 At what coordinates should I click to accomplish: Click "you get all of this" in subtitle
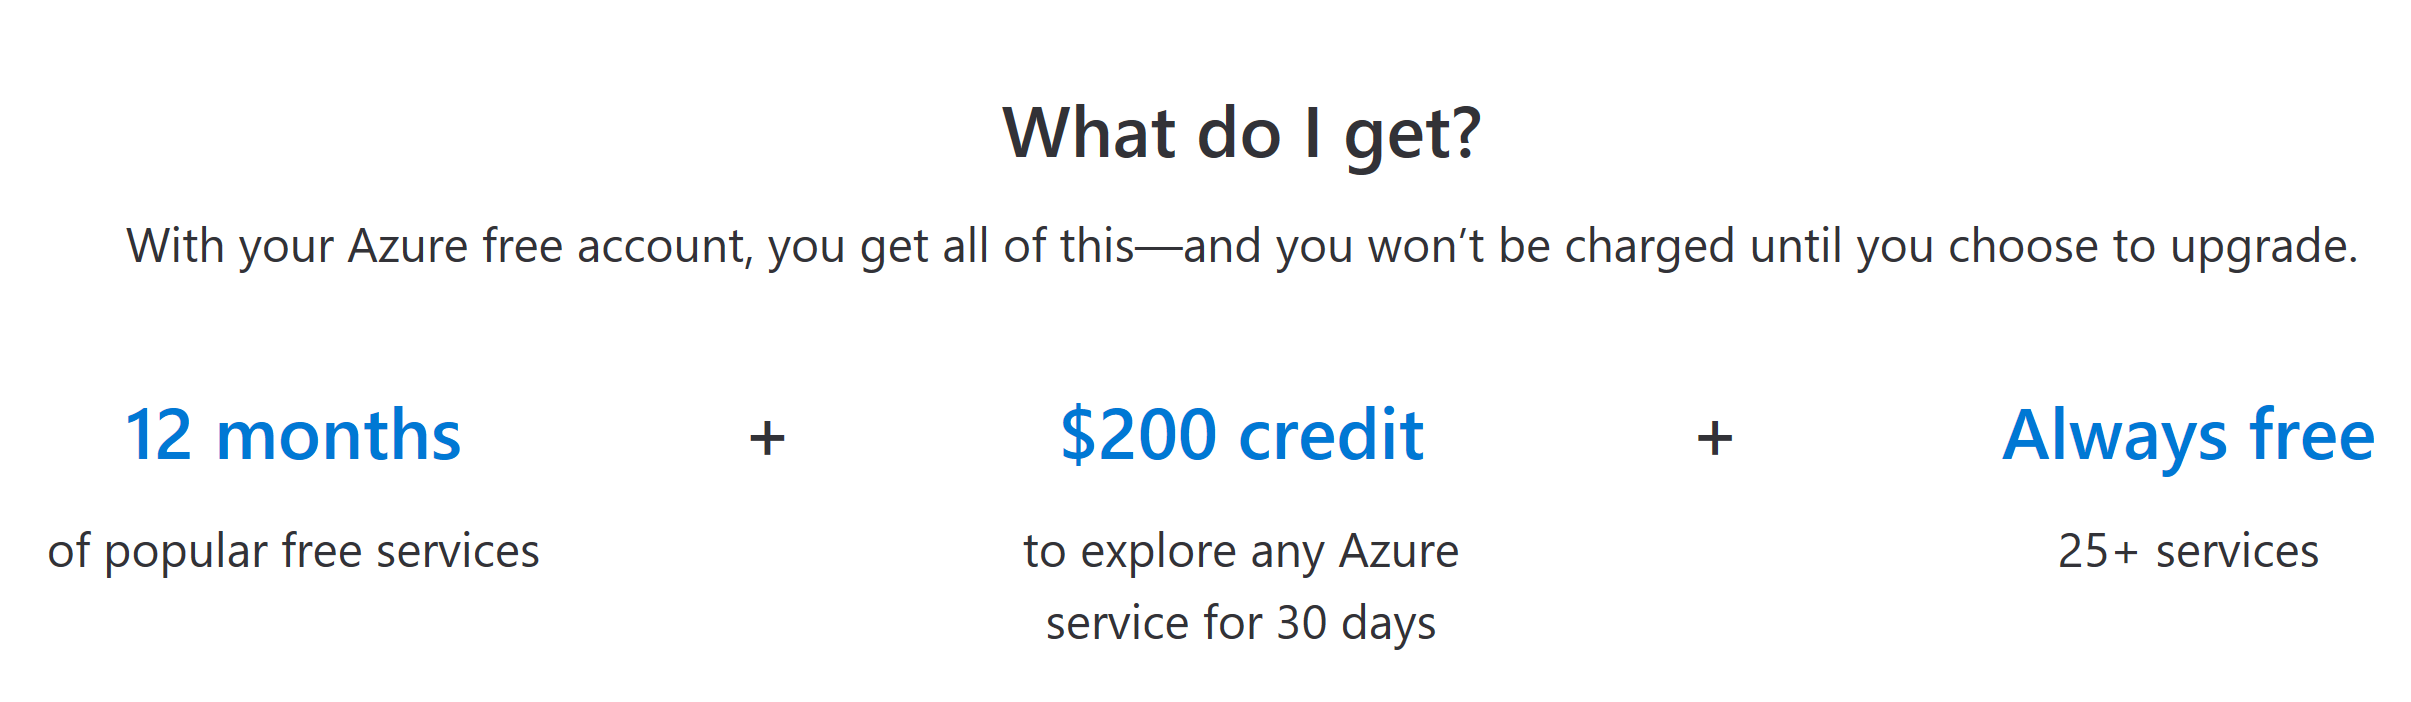coord(950,247)
